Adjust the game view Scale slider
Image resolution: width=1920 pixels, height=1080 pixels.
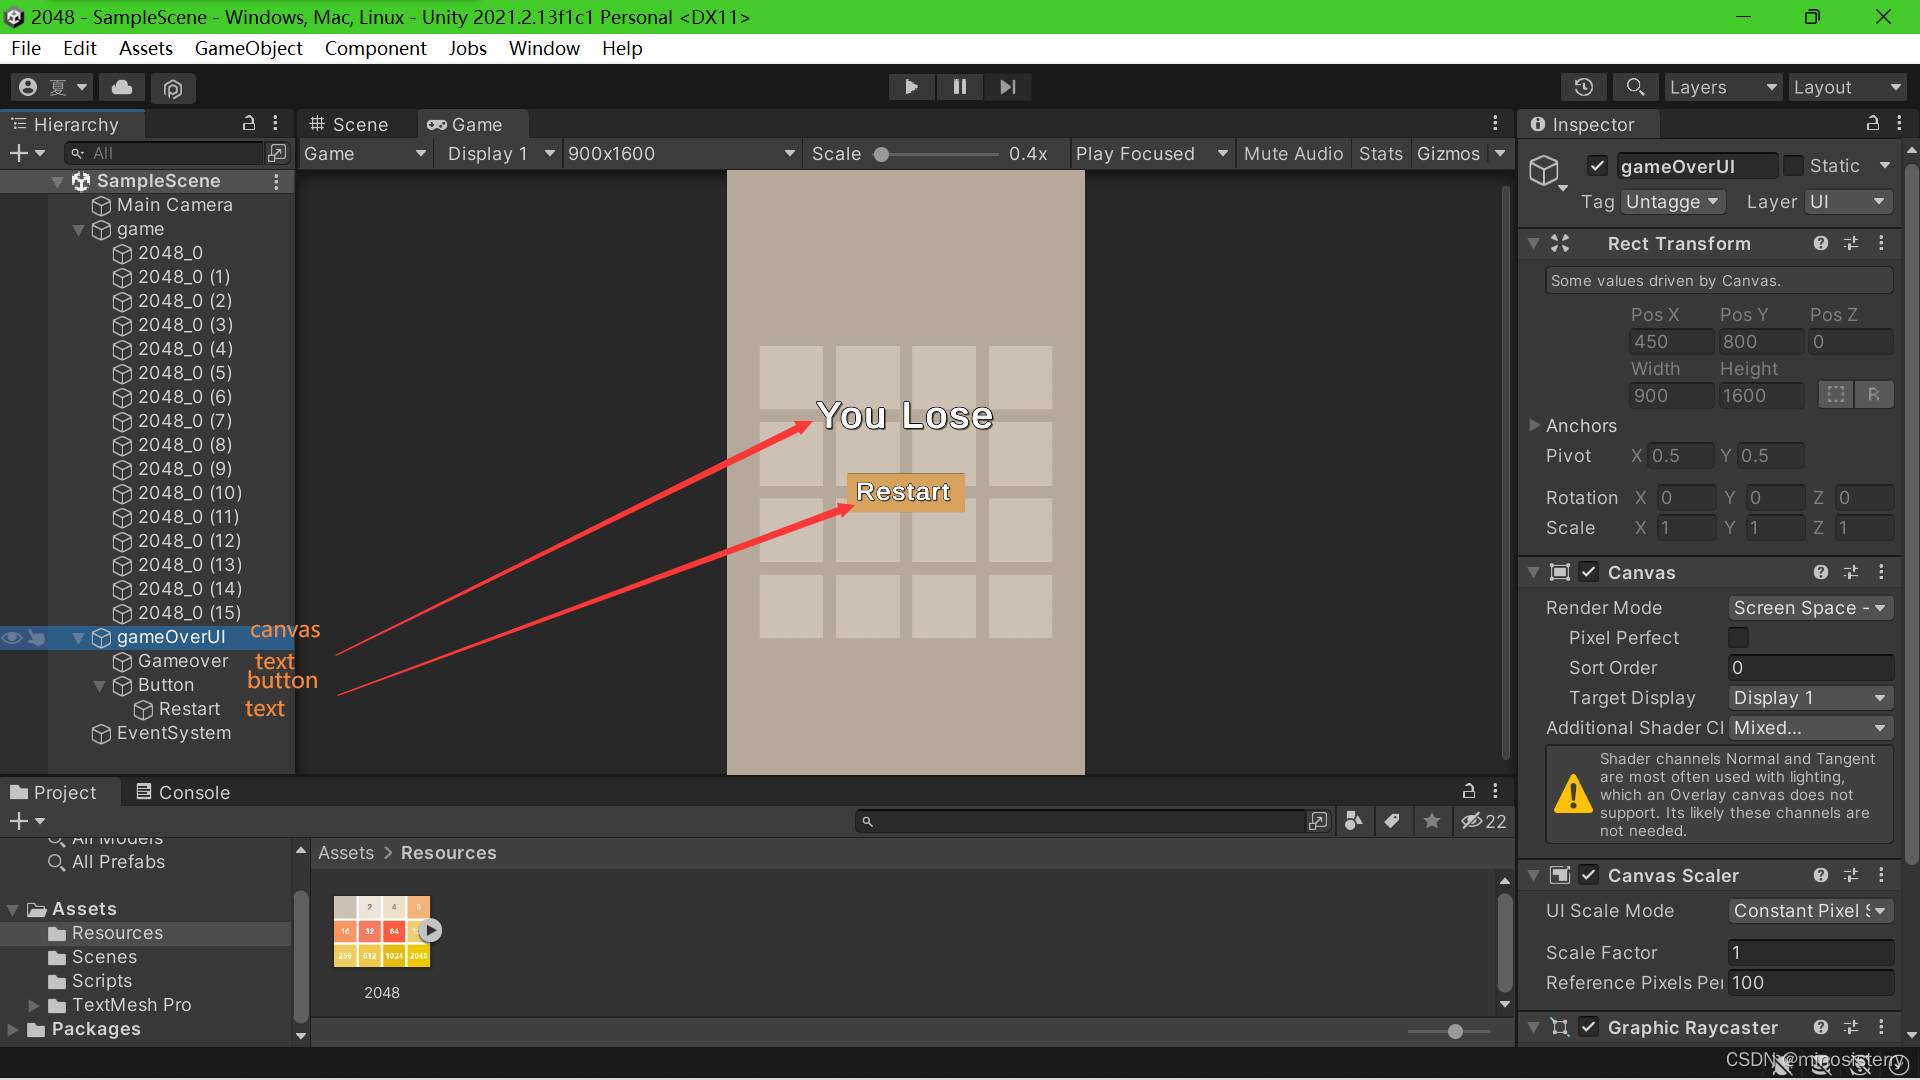pyautogui.click(x=881, y=154)
